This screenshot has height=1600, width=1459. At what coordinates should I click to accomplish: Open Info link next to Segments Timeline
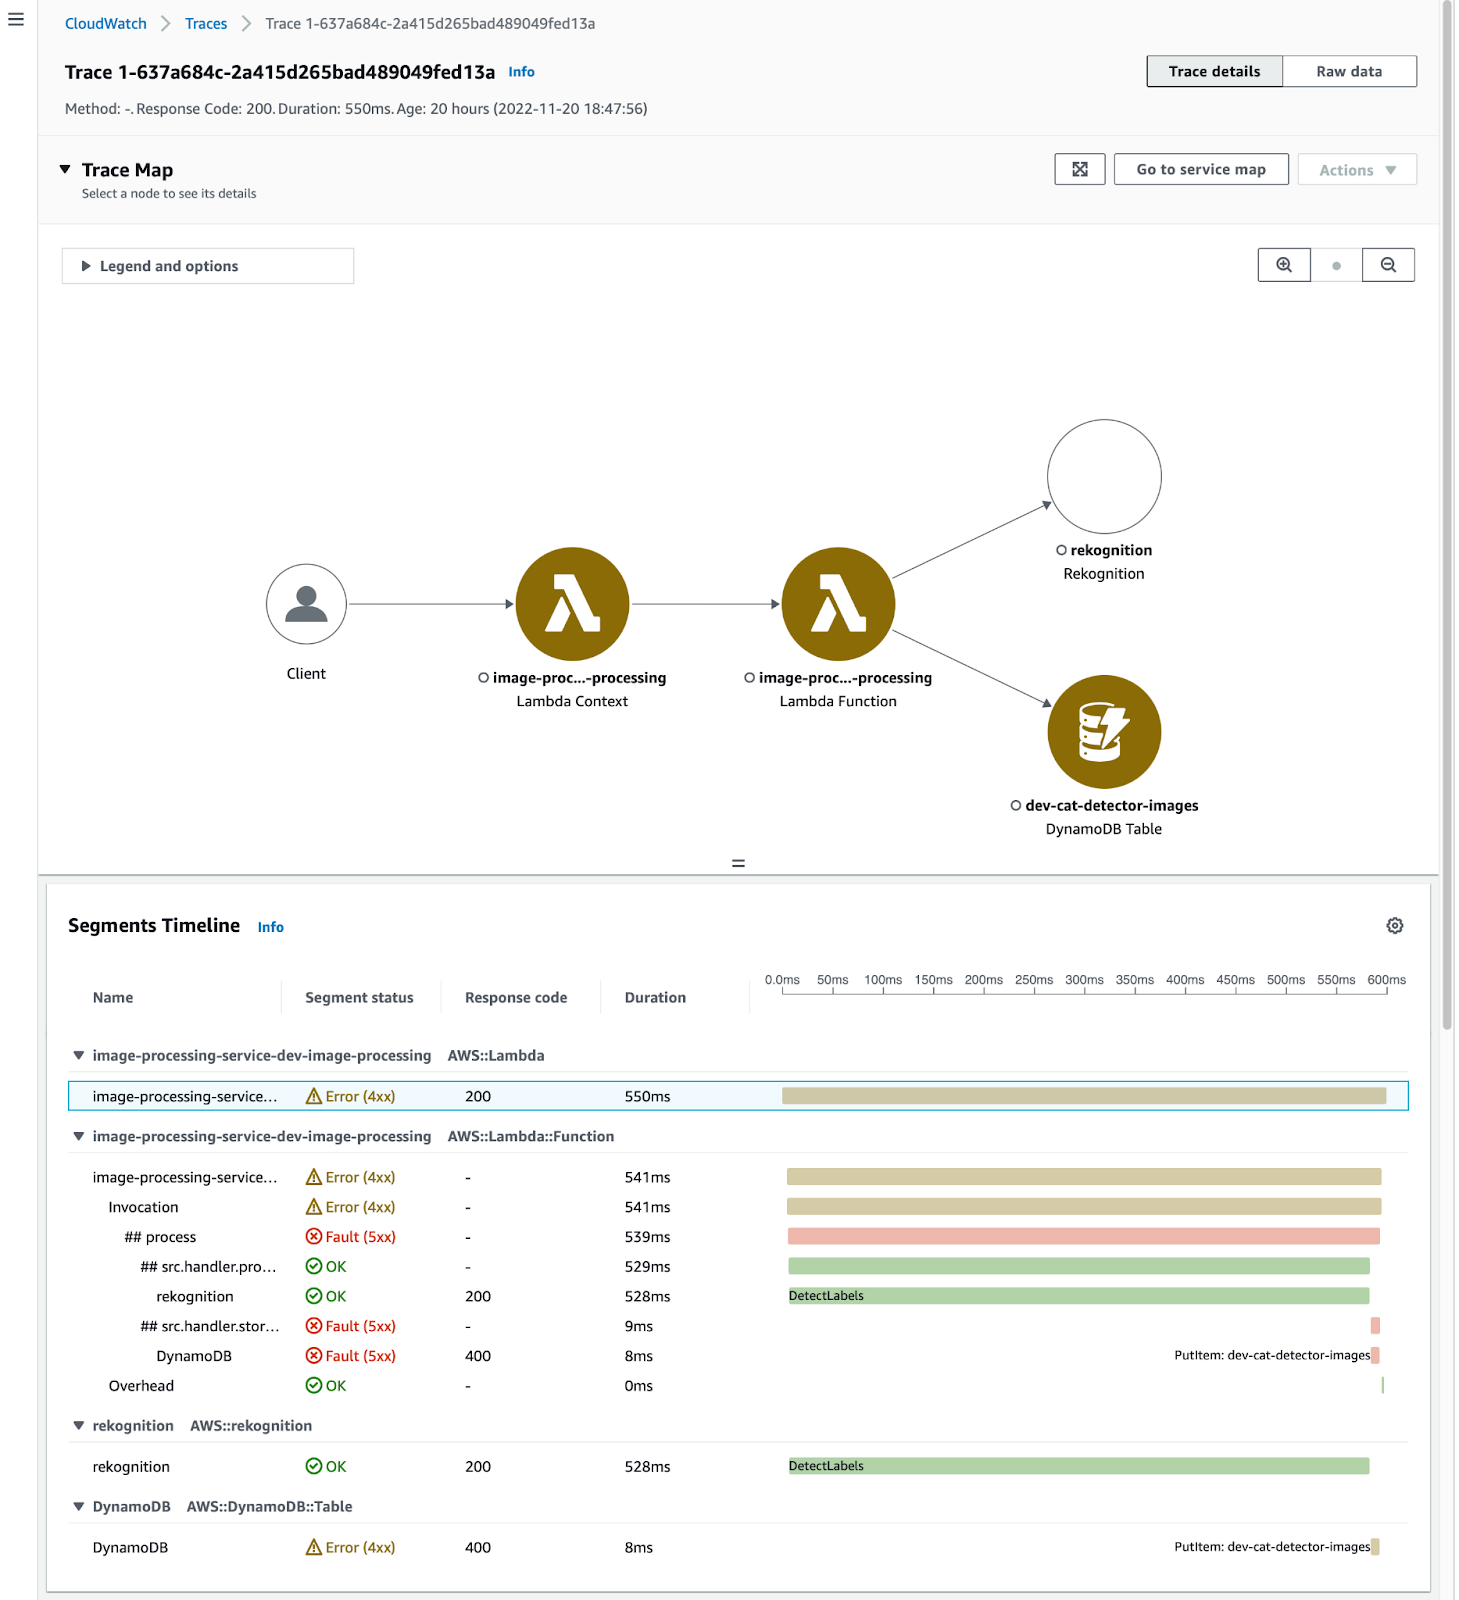271,927
